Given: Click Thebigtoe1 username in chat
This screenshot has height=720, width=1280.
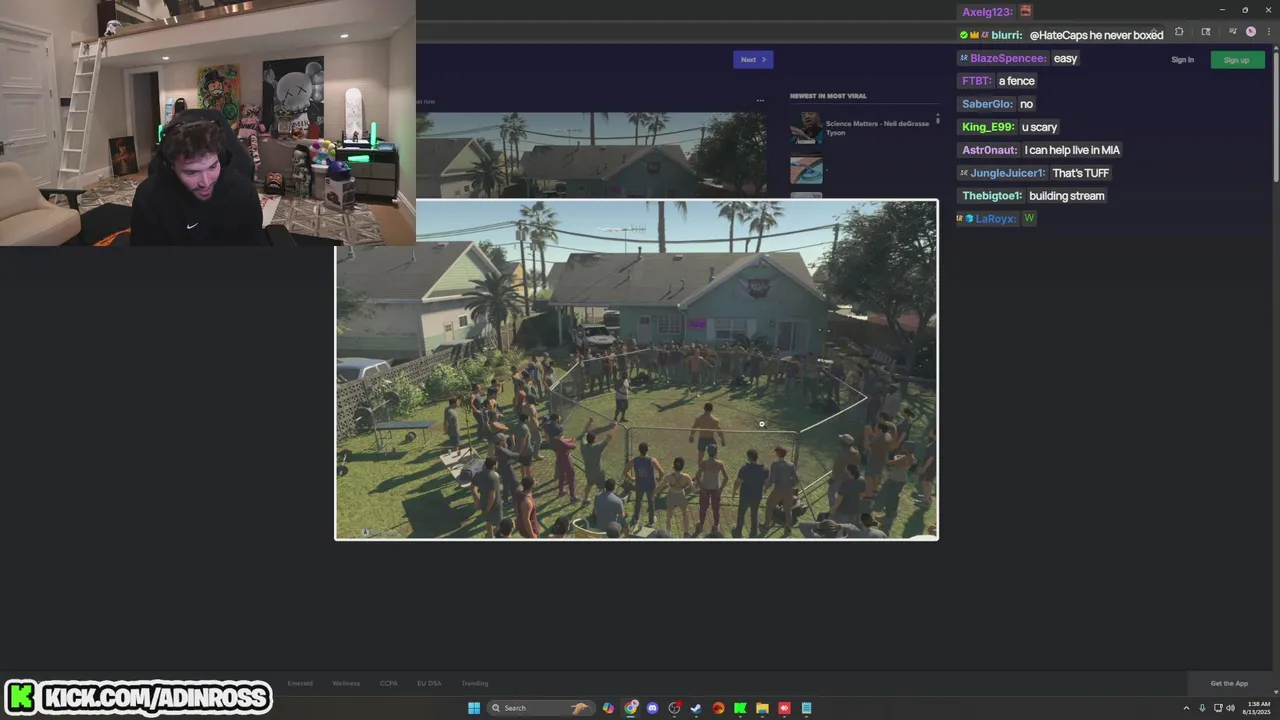Looking at the screenshot, I should point(992,196).
